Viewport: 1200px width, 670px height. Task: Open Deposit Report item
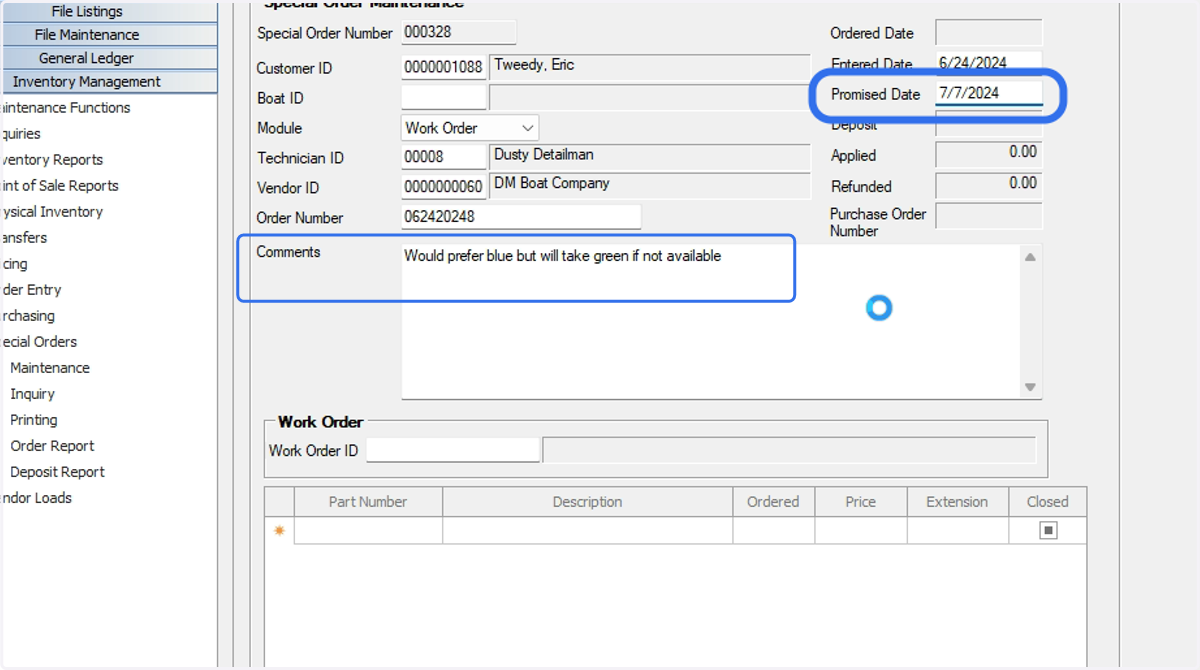click(57, 472)
